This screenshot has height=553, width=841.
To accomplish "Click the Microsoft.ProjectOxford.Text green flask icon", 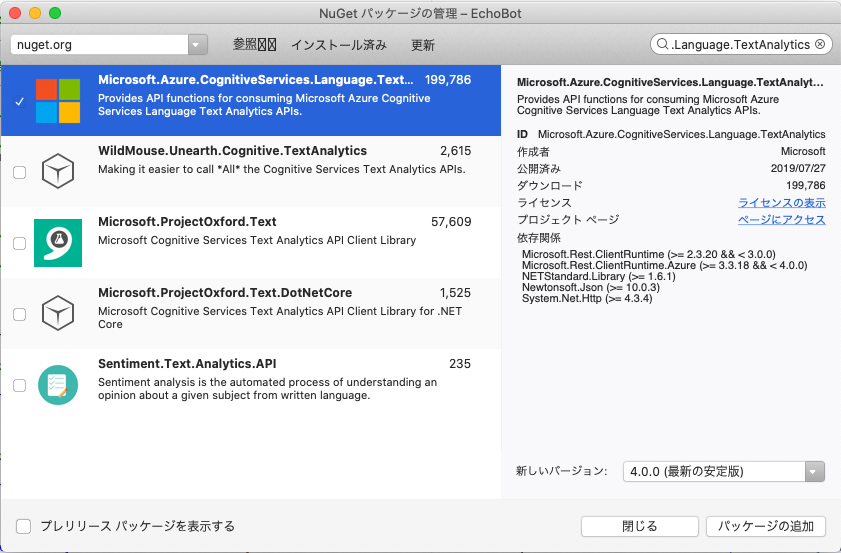I will click(x=58, y=242).
